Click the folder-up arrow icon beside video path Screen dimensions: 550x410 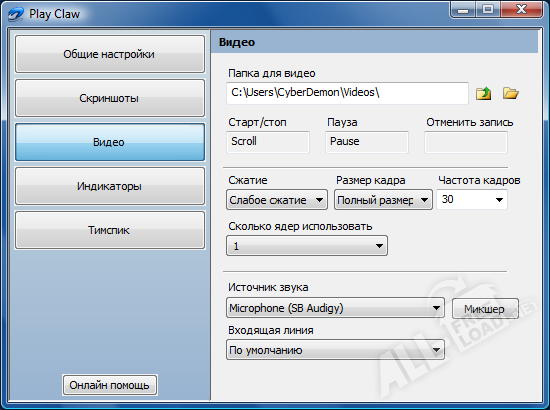[x=483, y=93]
